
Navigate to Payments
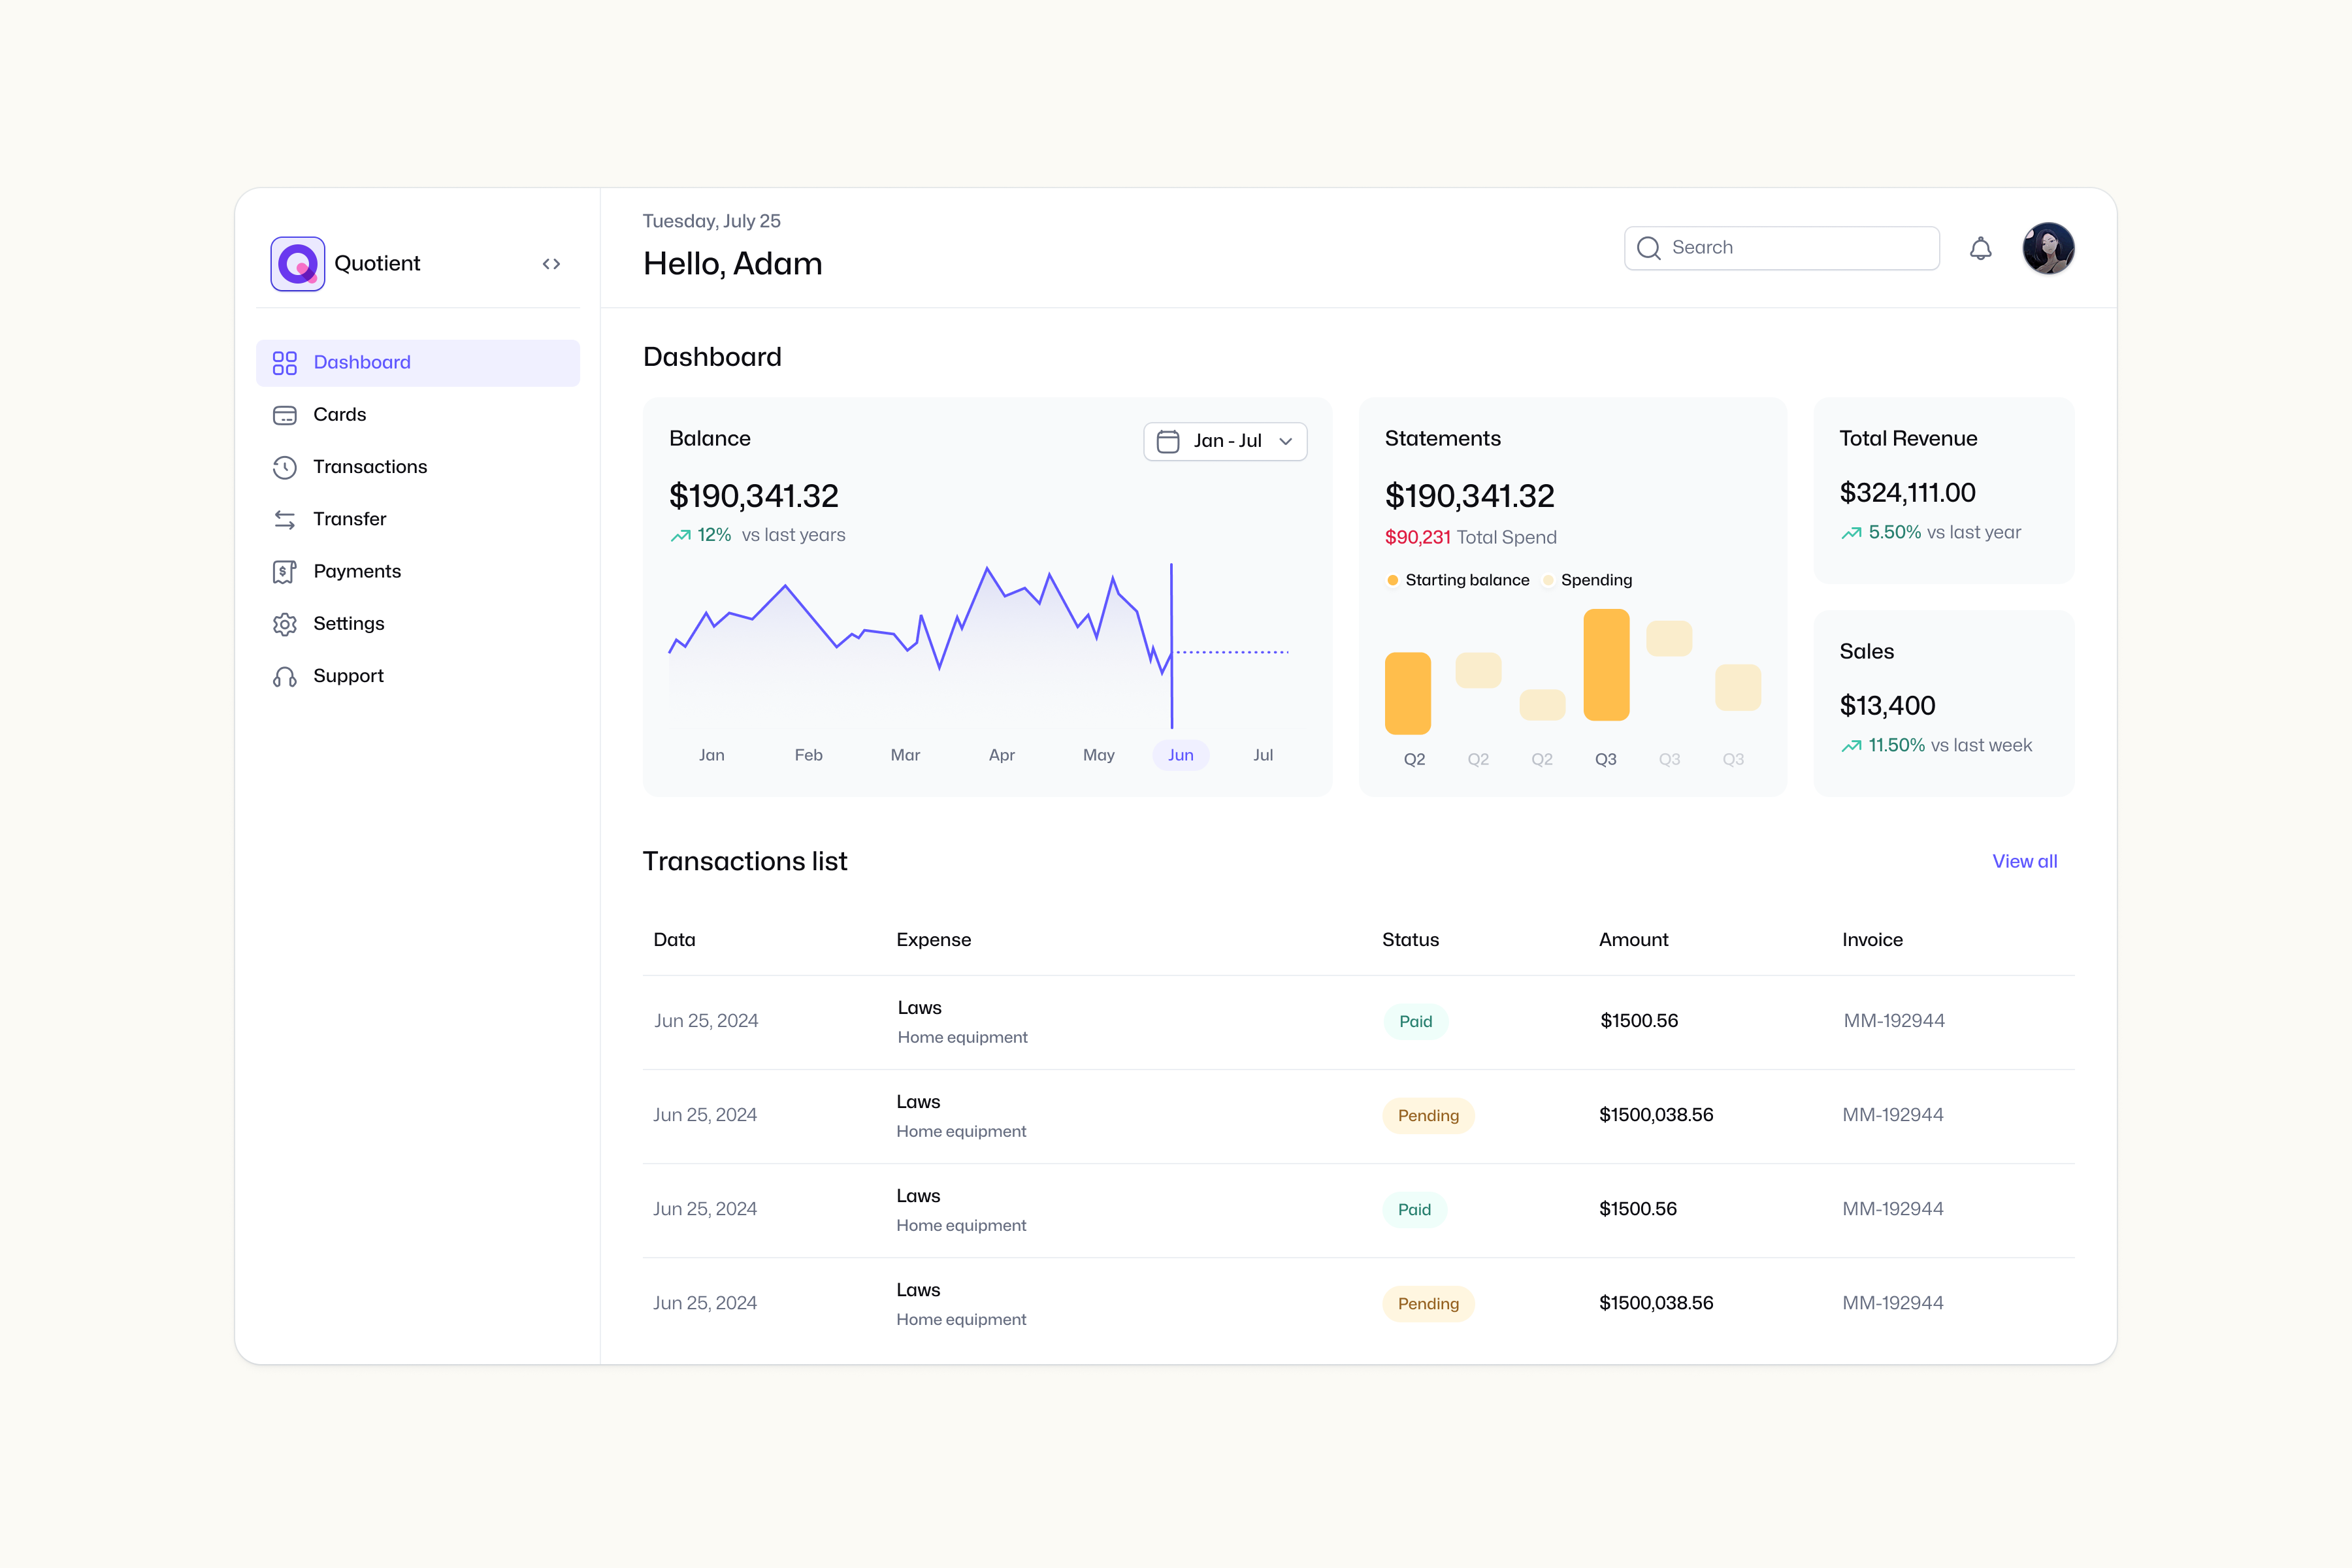[418, 571]
